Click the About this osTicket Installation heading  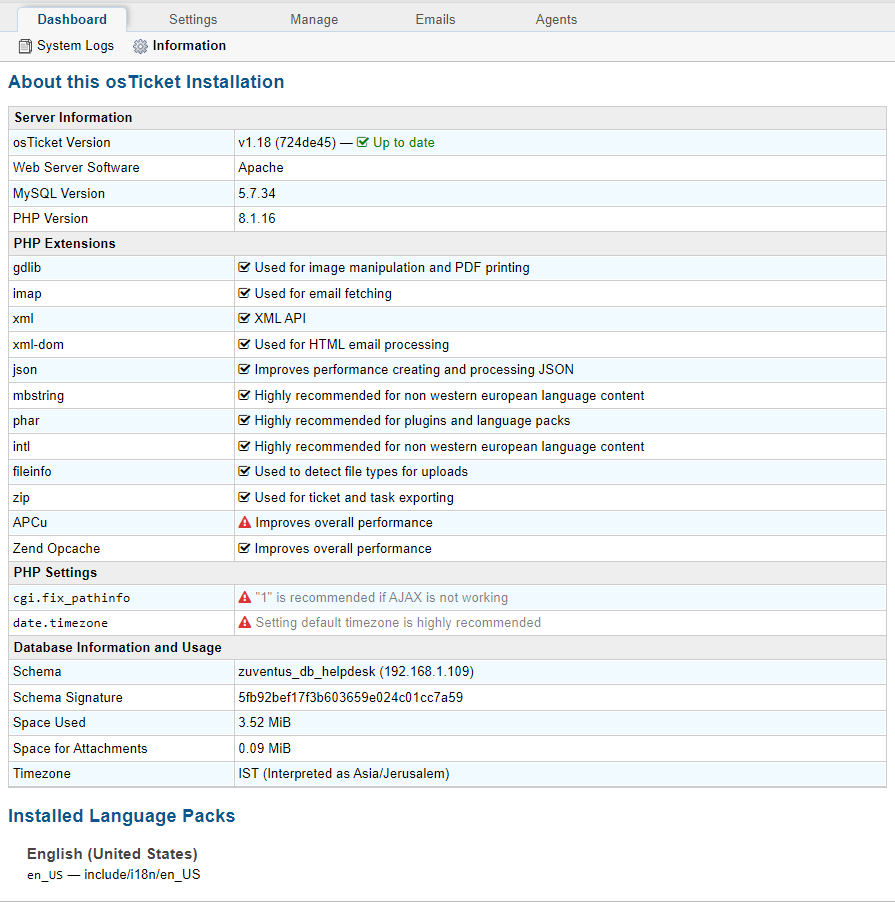(x=146, y=82)
